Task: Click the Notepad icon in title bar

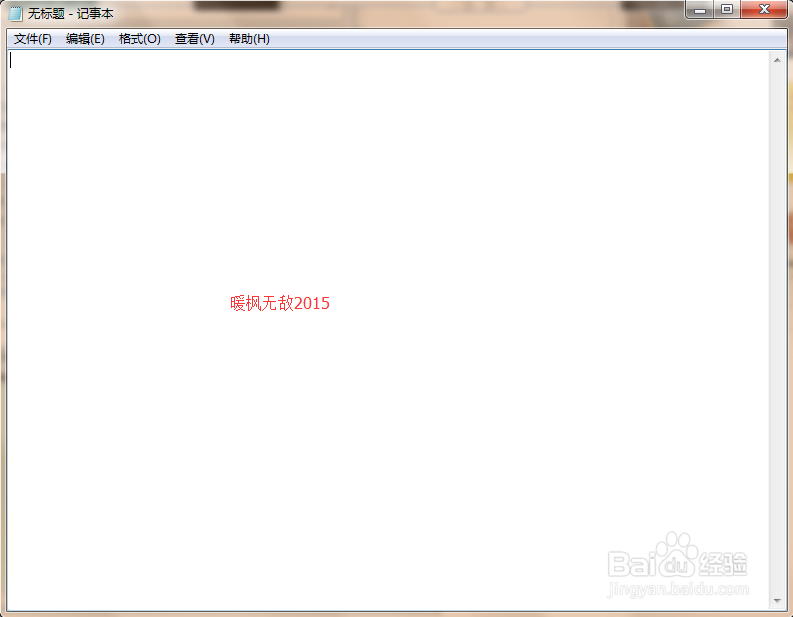Action: click(16, 14)
